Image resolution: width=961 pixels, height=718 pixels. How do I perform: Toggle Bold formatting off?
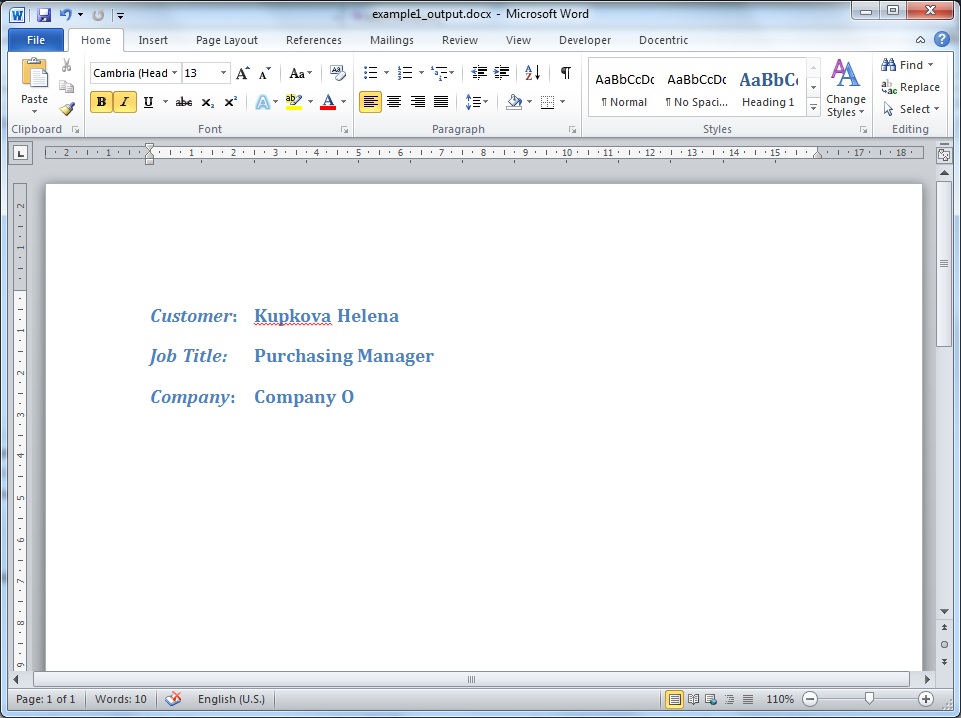[101, 102]
